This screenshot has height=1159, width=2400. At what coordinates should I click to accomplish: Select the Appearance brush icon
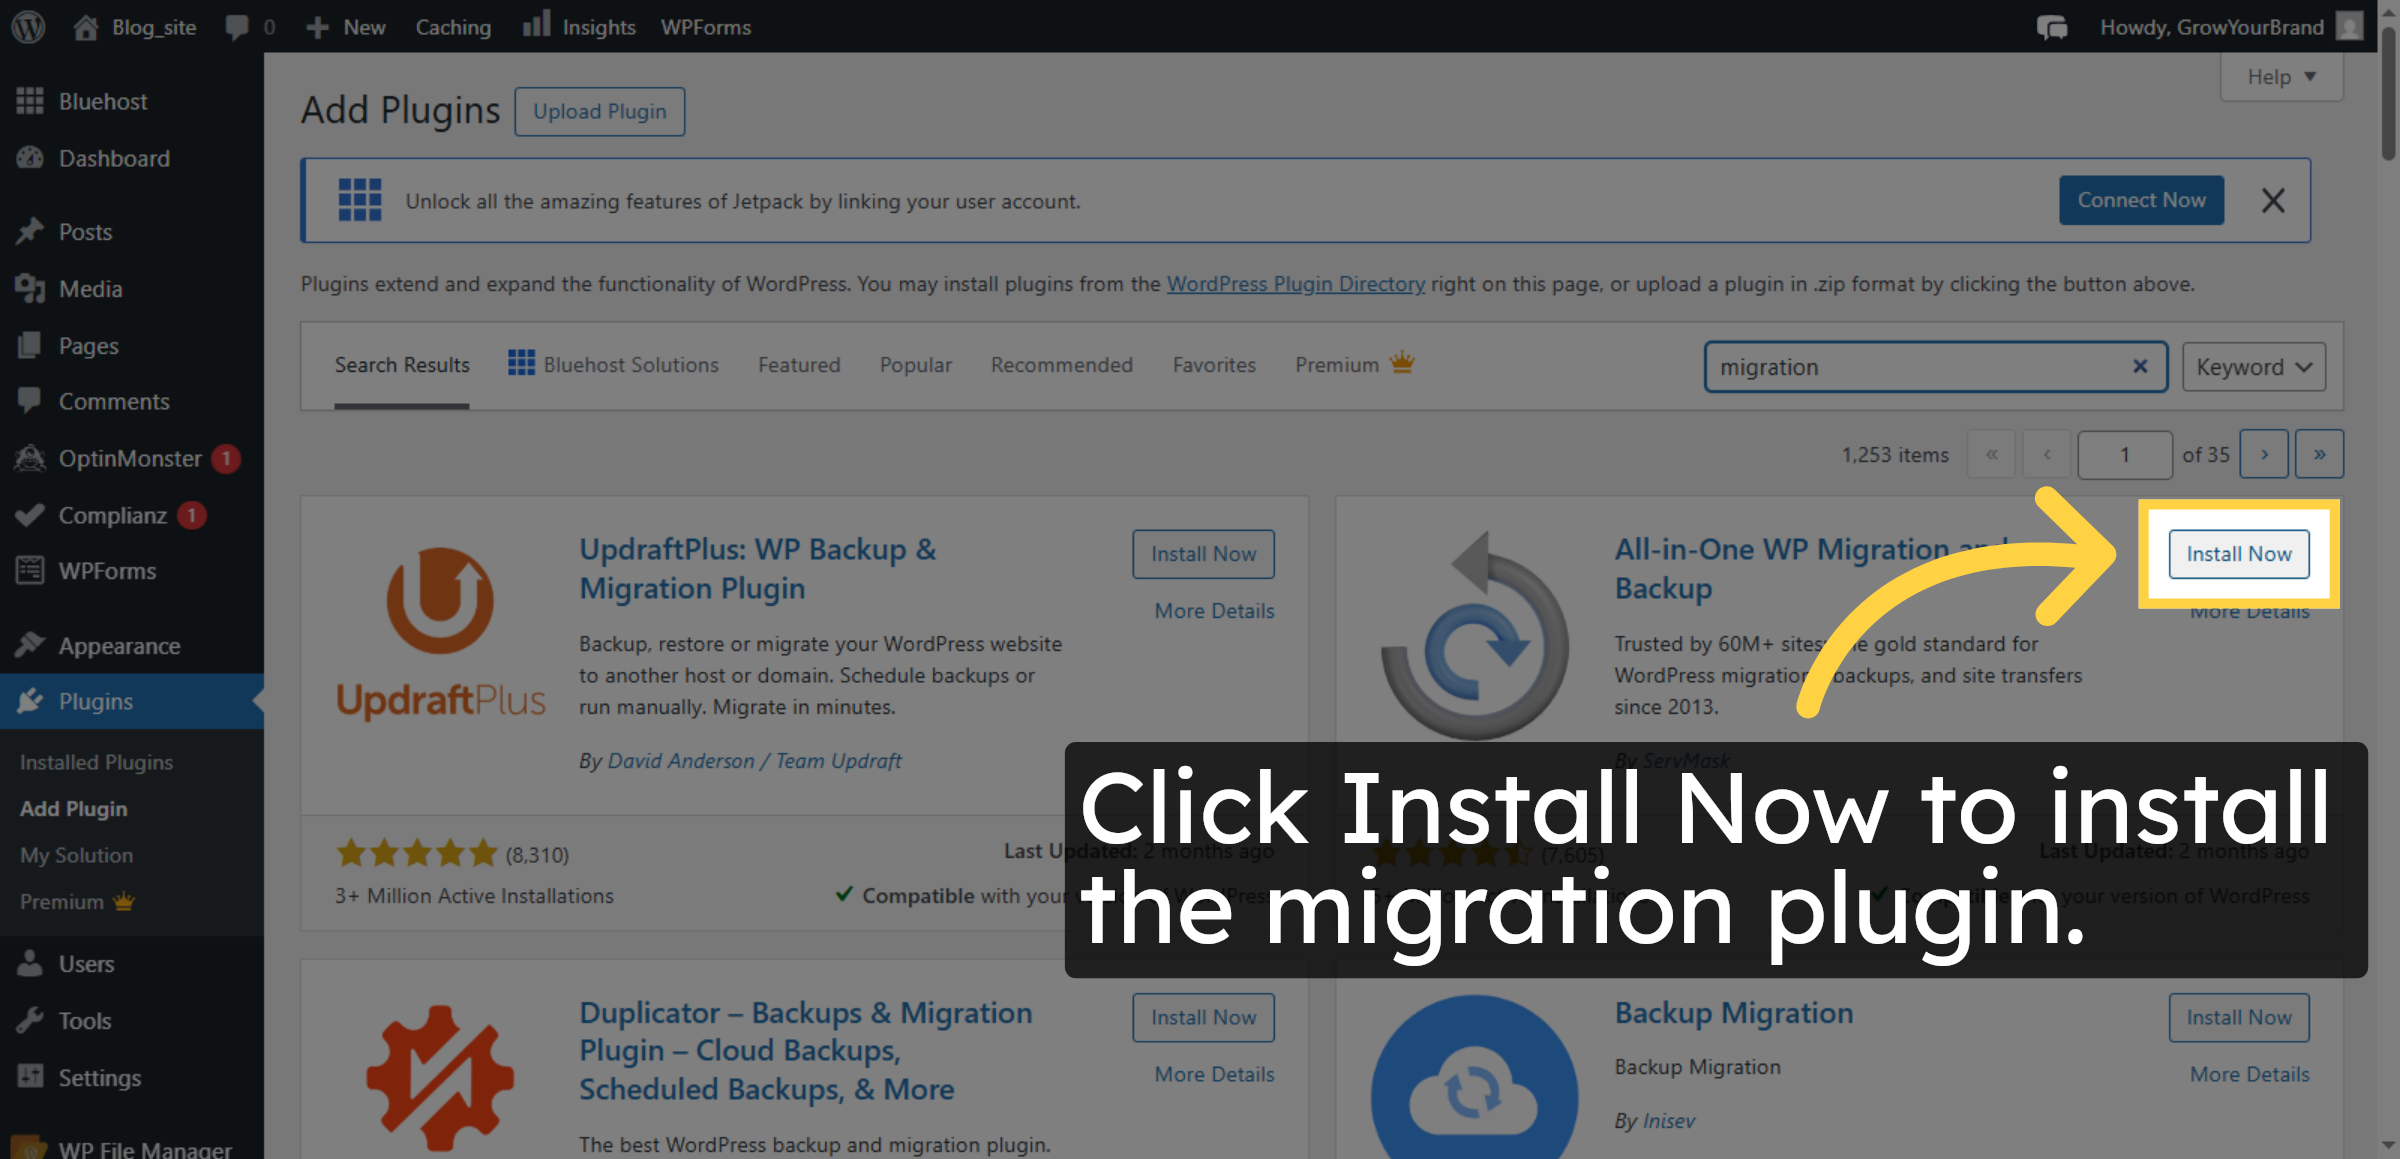click(31, 645)
